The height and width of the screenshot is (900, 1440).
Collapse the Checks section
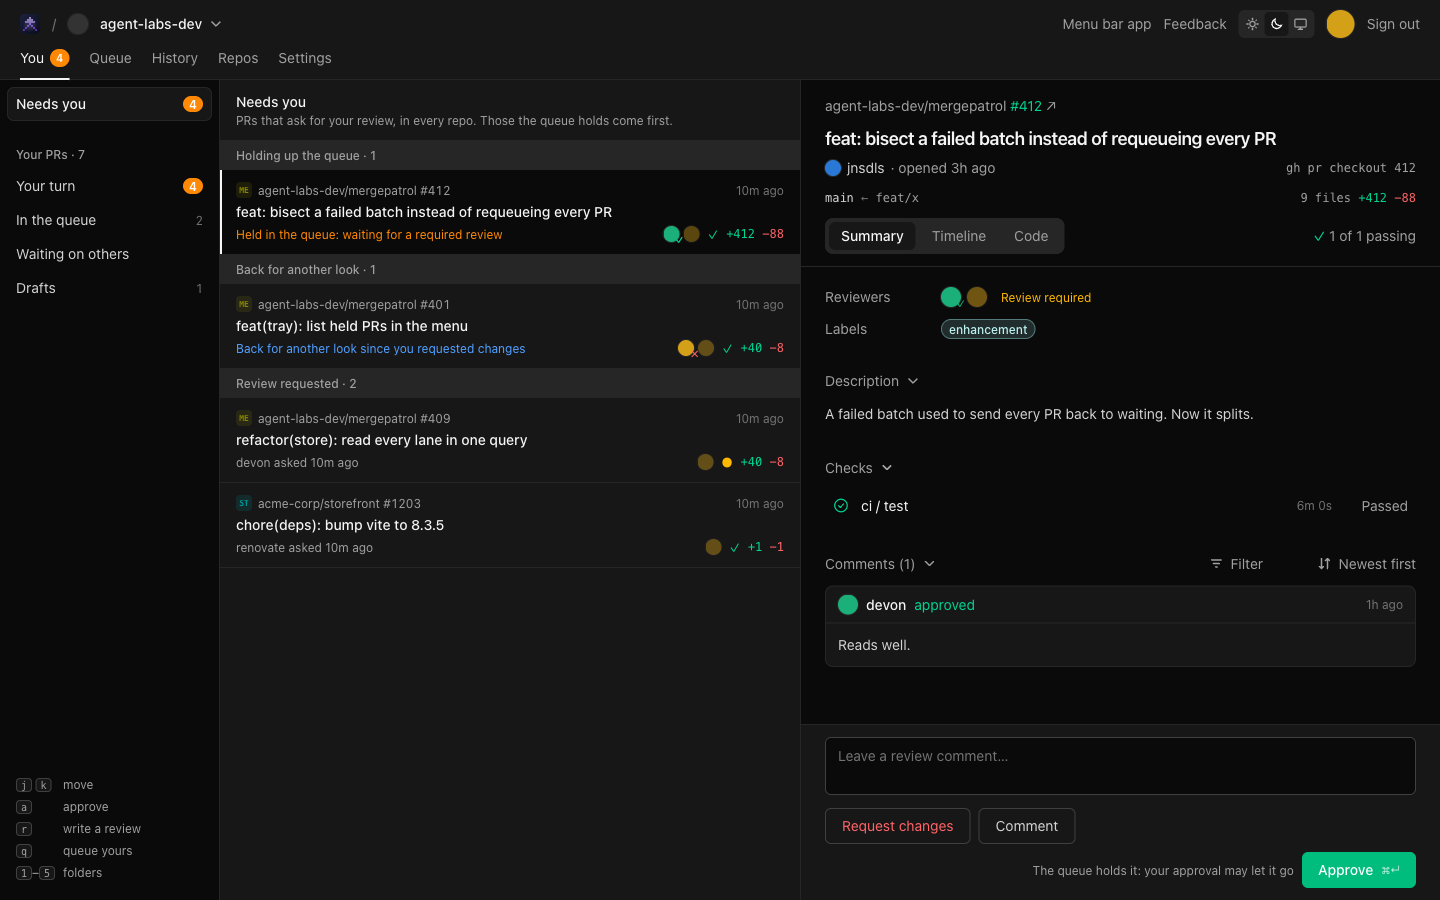(x=859, y=468)
